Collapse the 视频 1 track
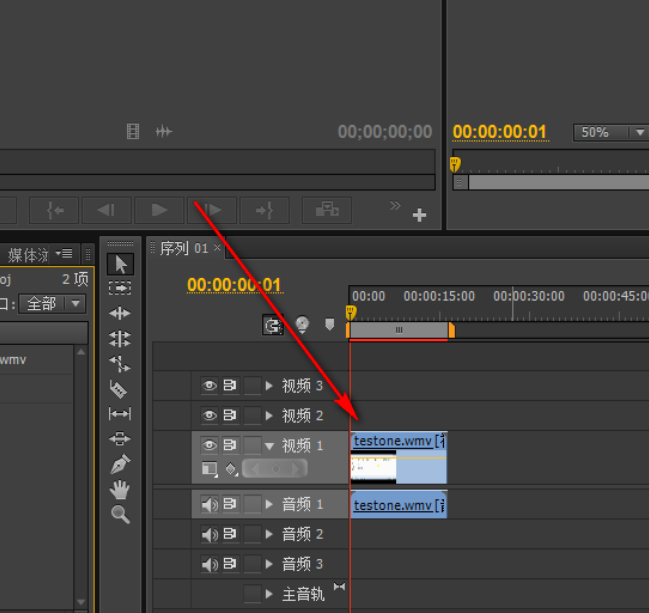The height and width of the screenshot is (613, 649). pyautogui.click(x=269, y=445)
